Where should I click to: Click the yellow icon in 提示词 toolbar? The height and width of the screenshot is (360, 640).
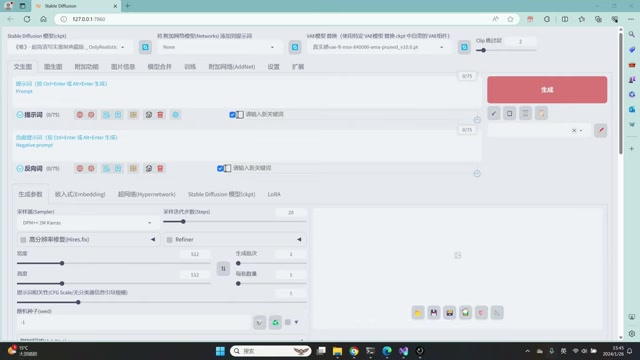pyautogui.click(x=133, y=115)
